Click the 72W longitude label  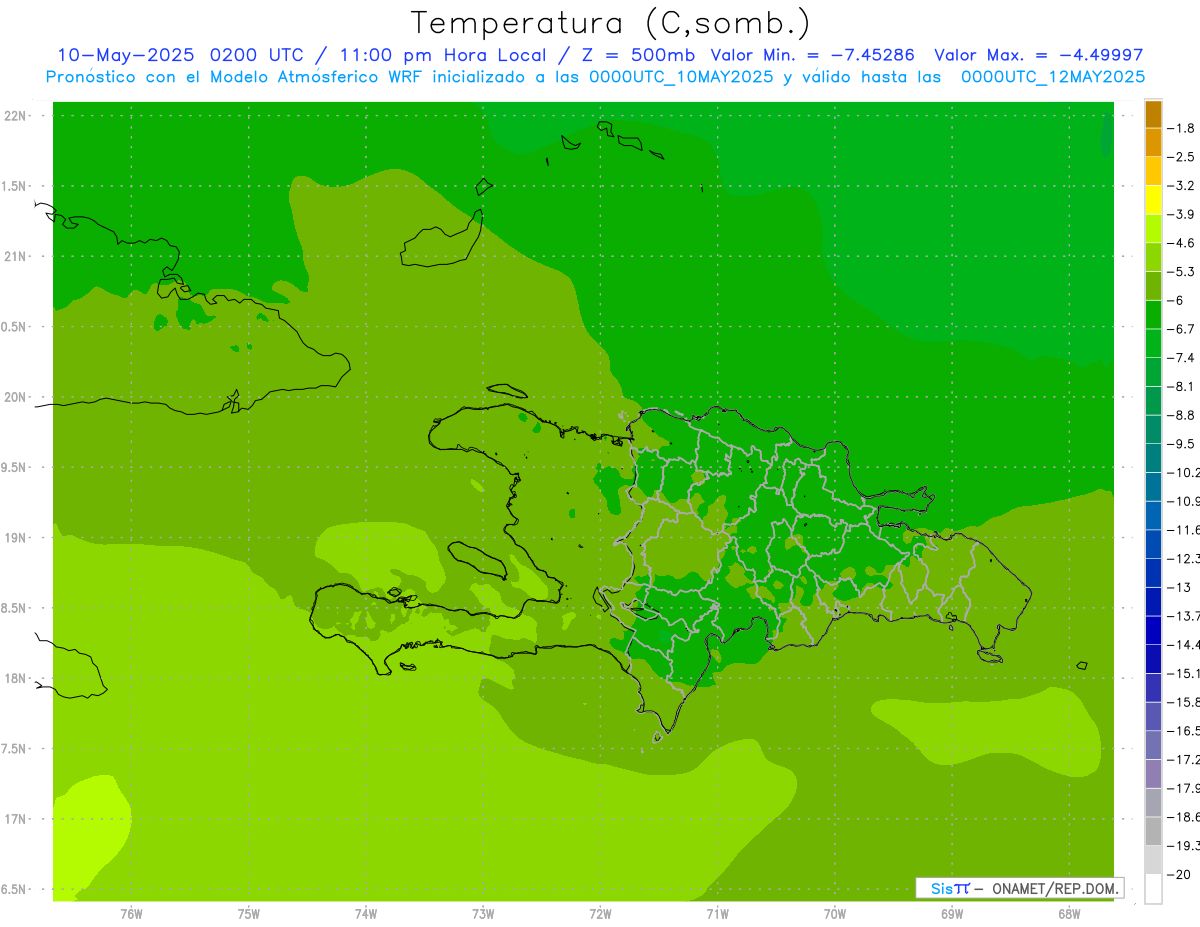click(600, 914)
